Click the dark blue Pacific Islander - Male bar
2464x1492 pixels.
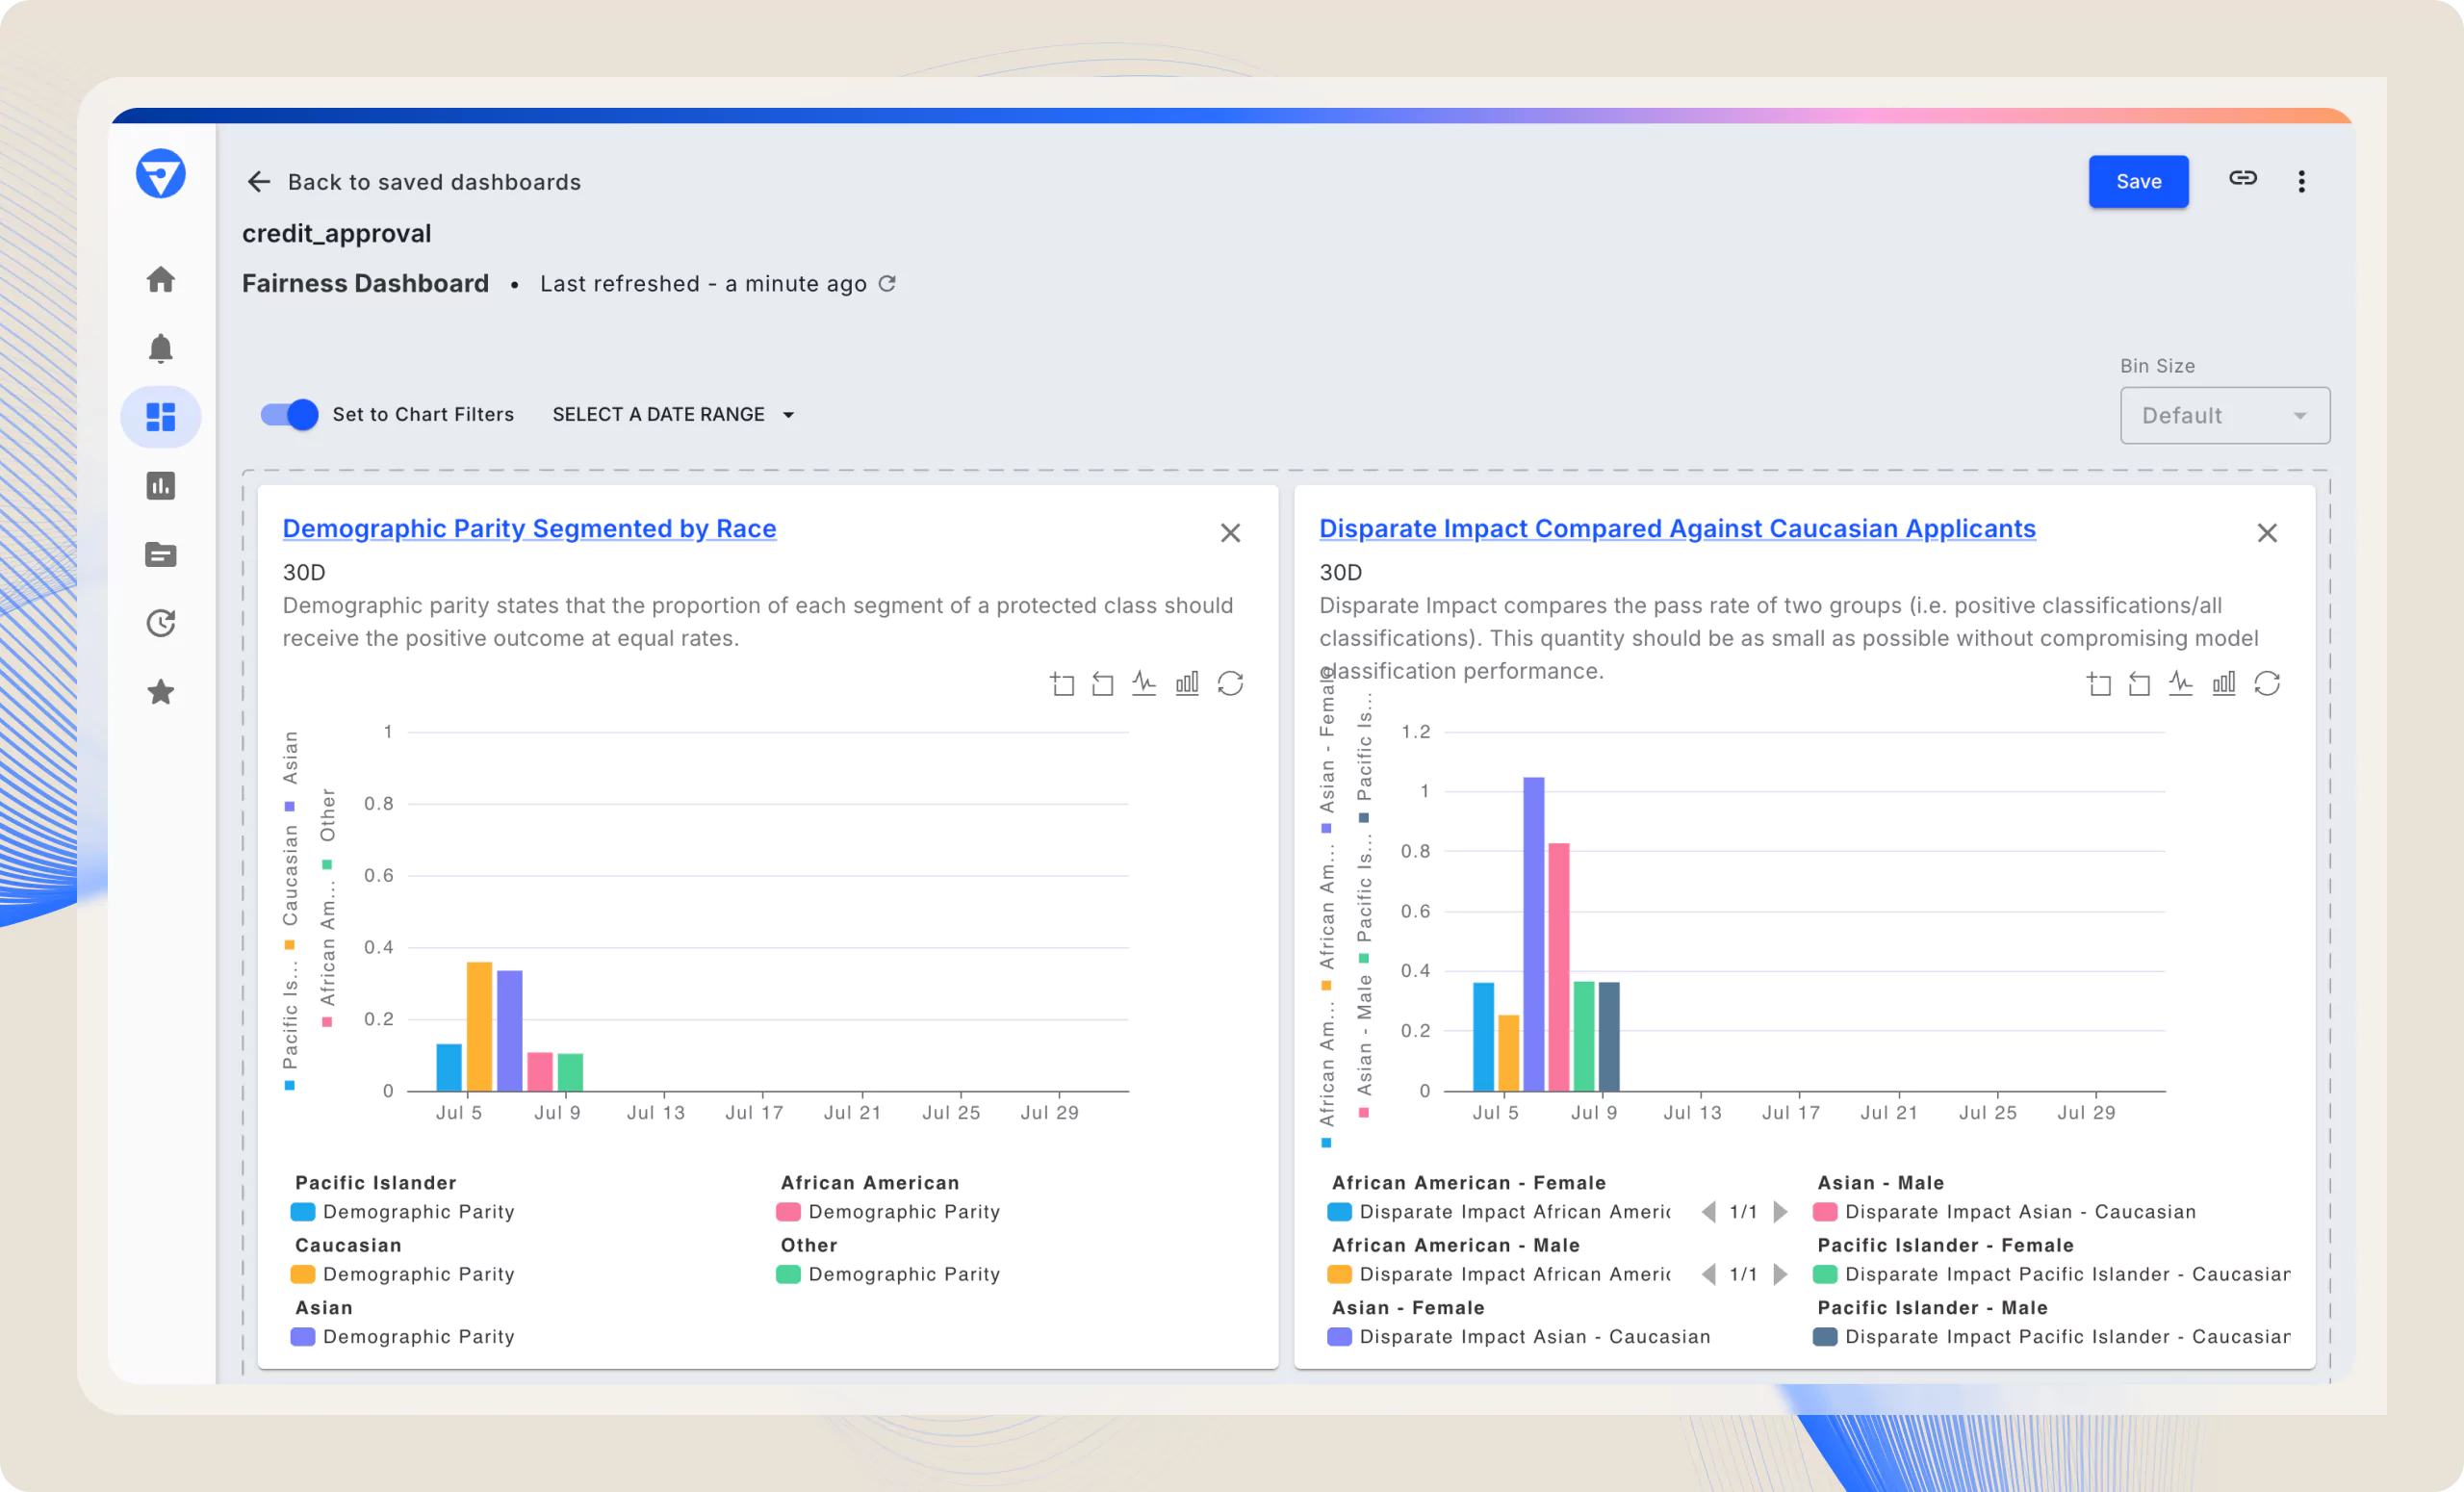[x=1609, y=1036]
